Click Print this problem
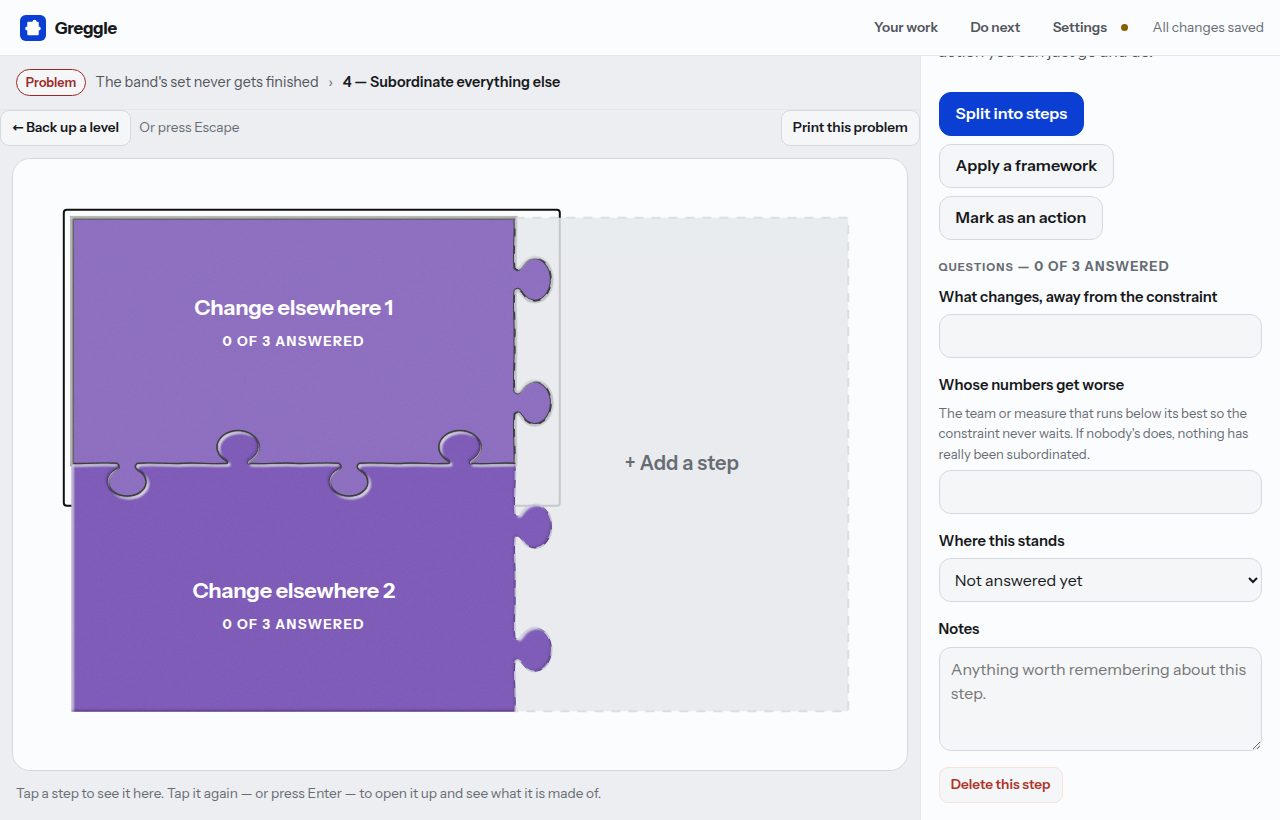The image size is (1280, 820). pos(850,127)
